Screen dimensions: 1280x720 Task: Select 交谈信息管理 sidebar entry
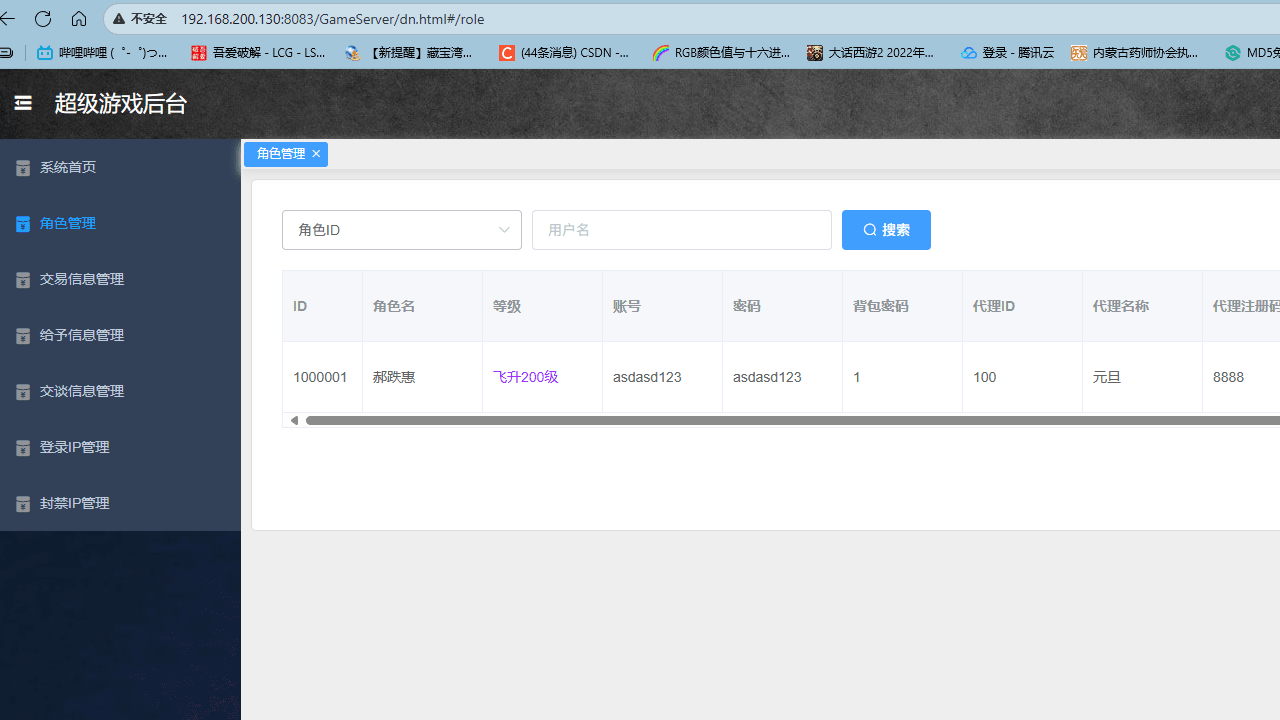(x=81, y=391)
